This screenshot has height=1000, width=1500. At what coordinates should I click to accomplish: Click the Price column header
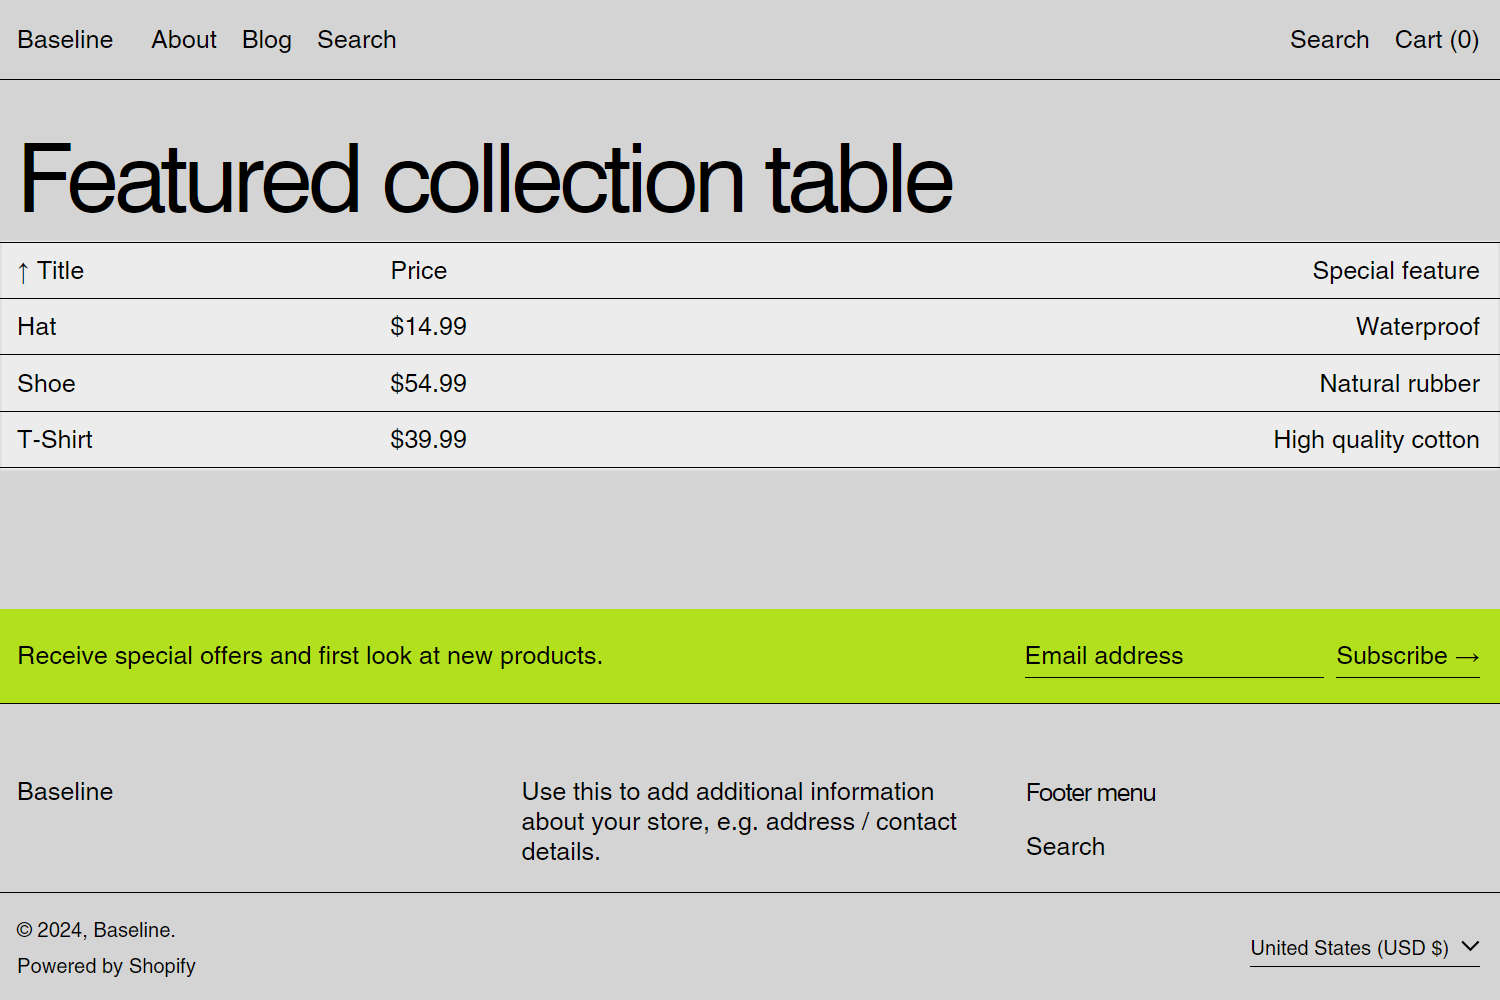click(418, 270)
